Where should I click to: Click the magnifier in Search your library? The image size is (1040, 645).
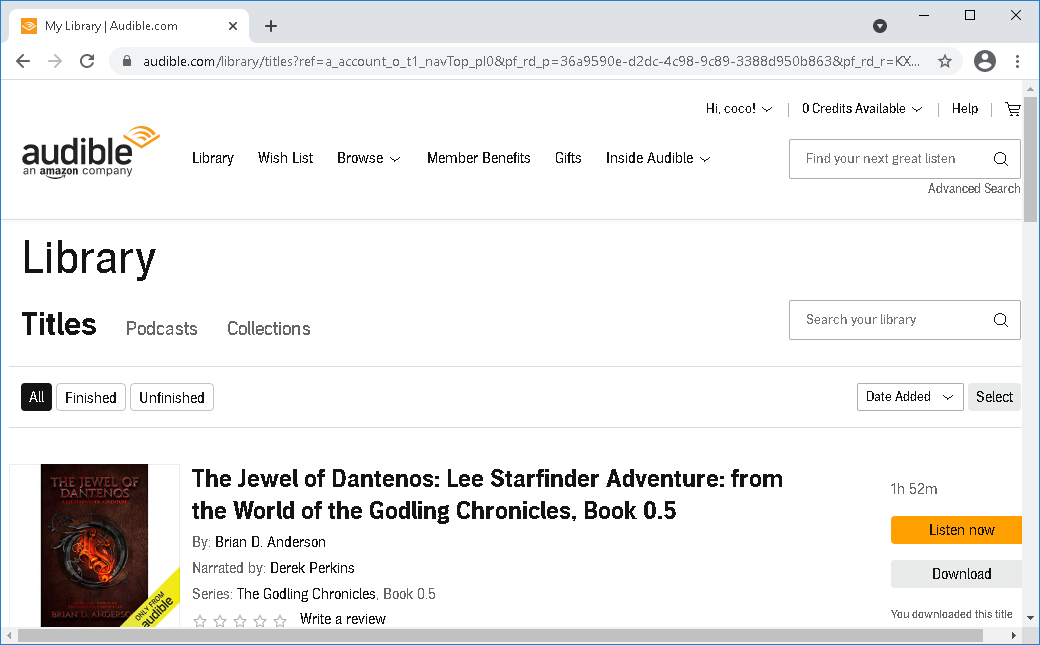coord(1000,320)
